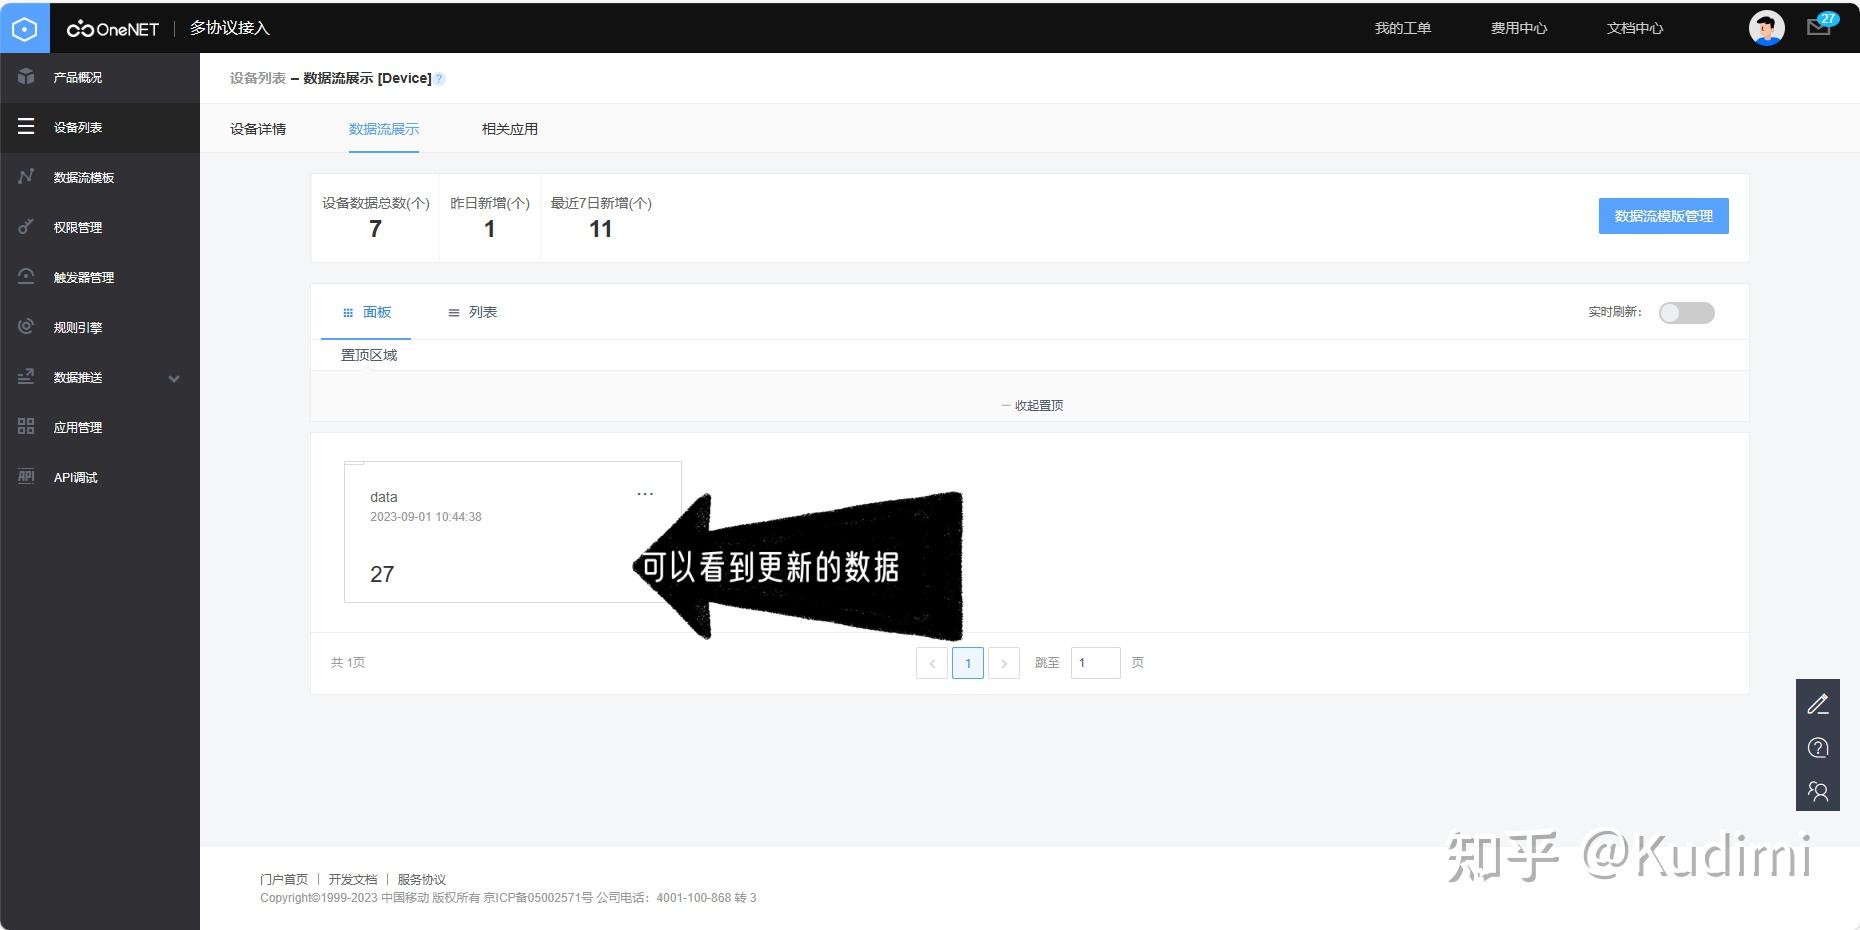Open the 开发文档 footer link
Image resolution: width=1860 pixels, height=930 pixels.
pyautogui.click(x=352, y=879)
